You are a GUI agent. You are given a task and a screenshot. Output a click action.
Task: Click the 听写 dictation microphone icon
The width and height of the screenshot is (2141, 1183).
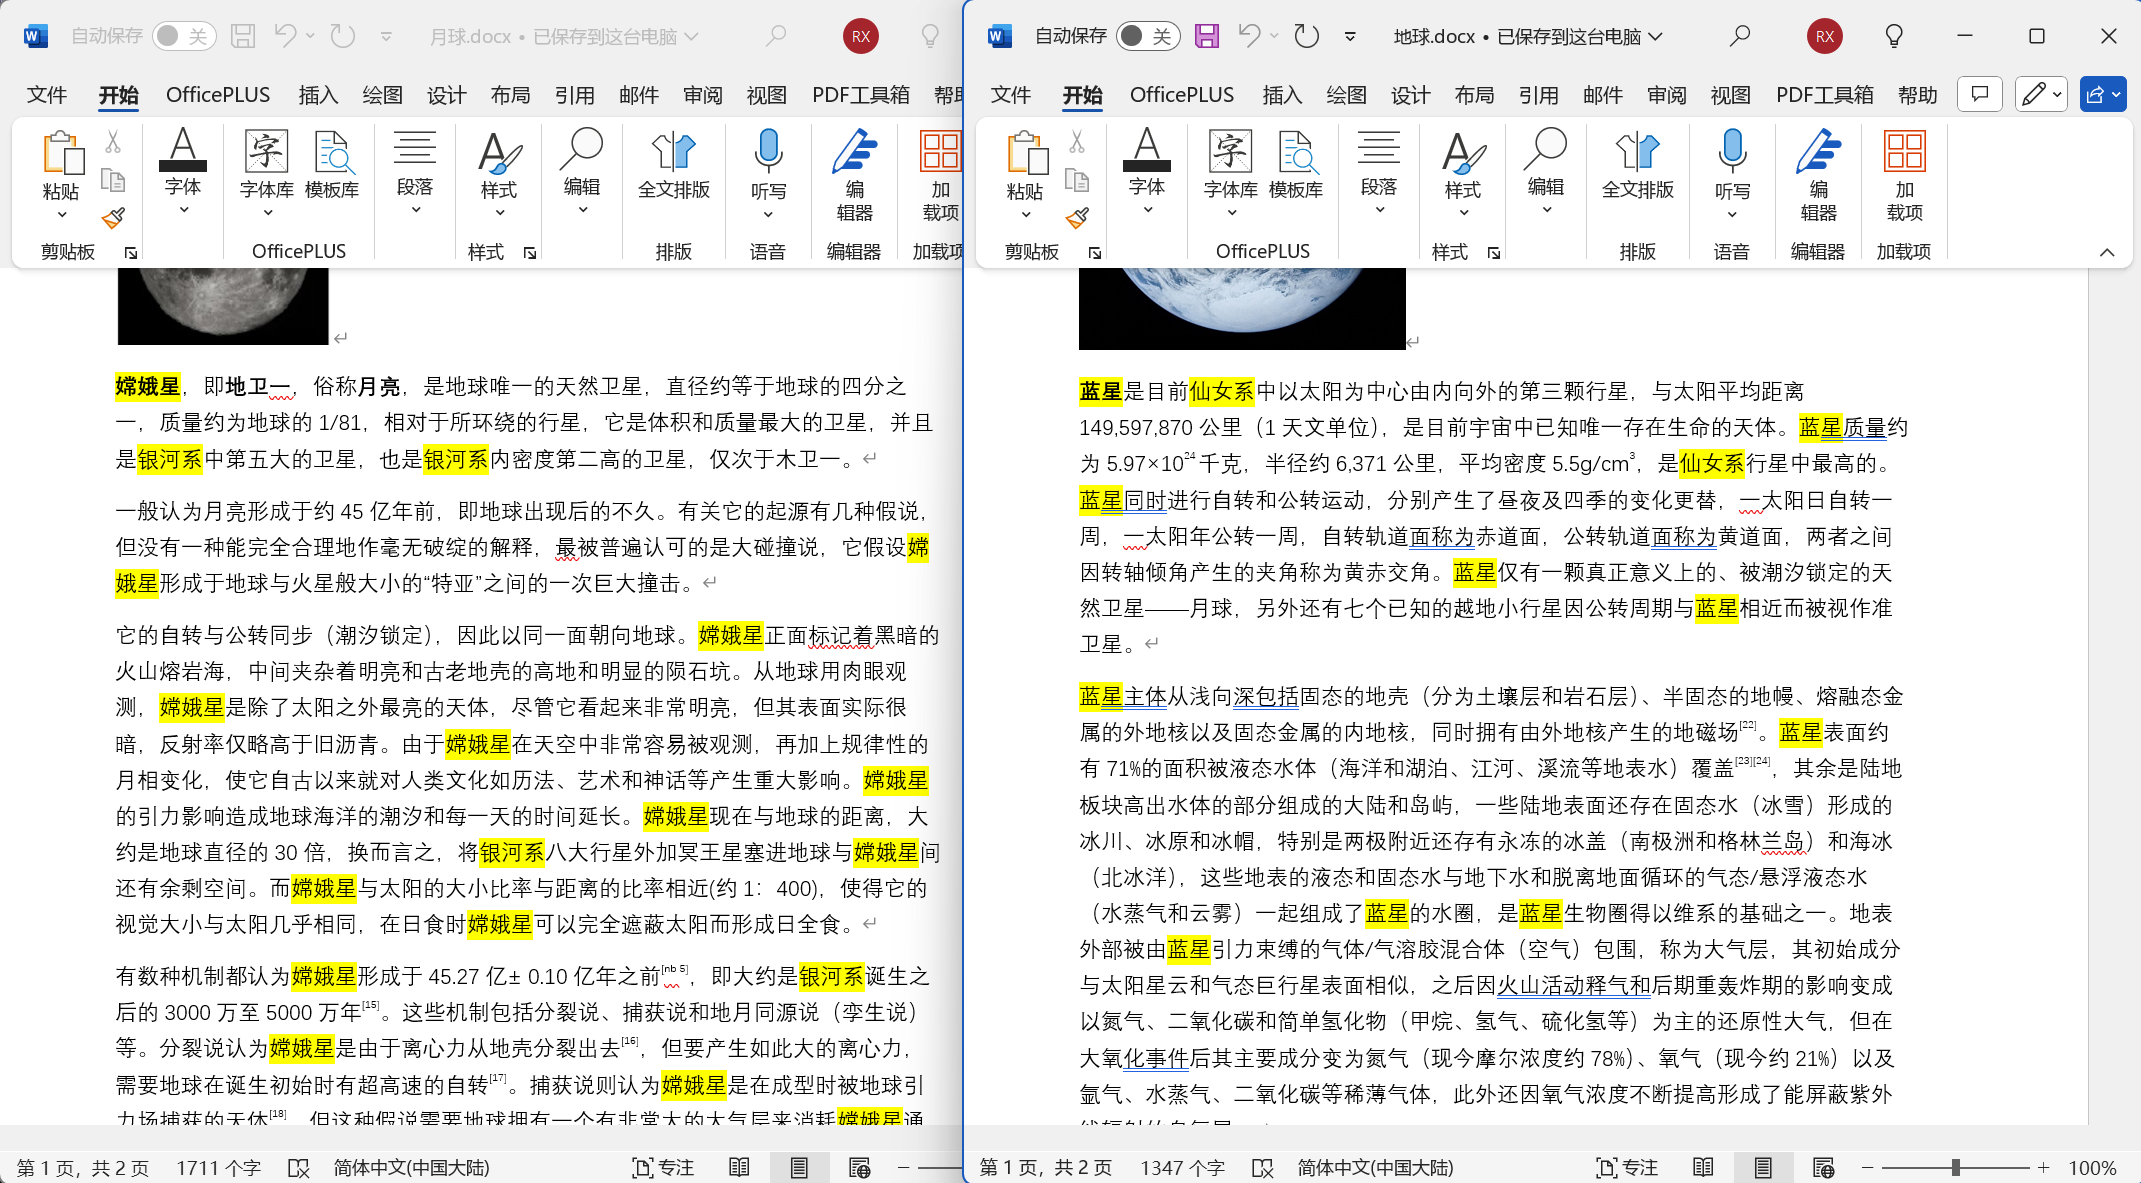coord(1731,160)
